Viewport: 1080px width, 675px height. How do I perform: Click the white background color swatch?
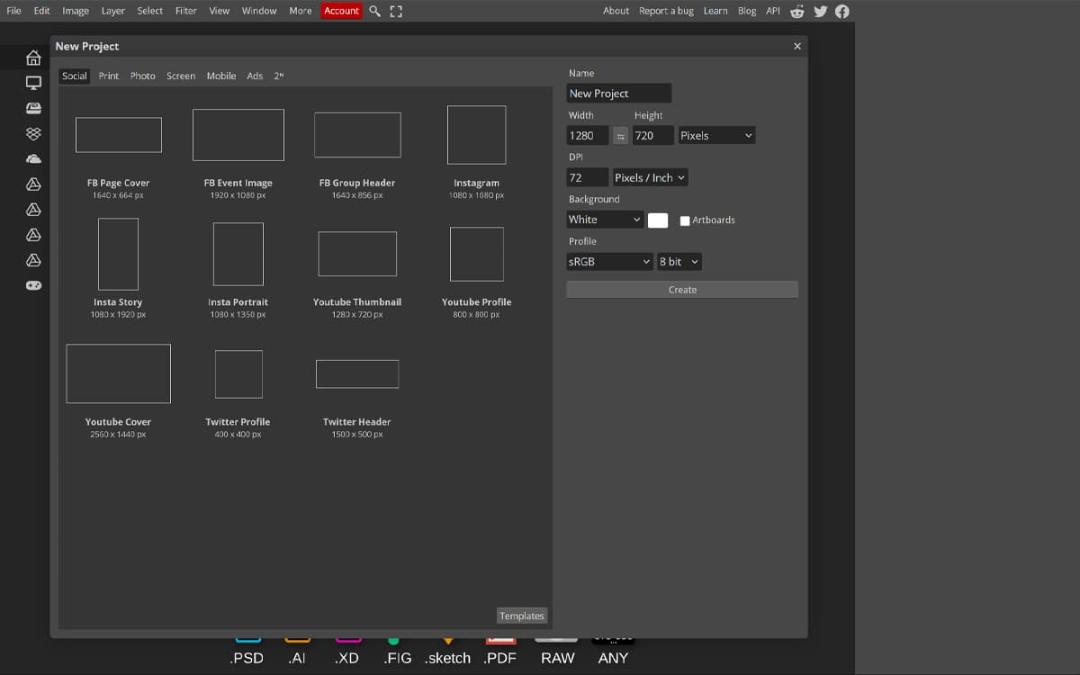pyautogui.click(x=658, y=220)
